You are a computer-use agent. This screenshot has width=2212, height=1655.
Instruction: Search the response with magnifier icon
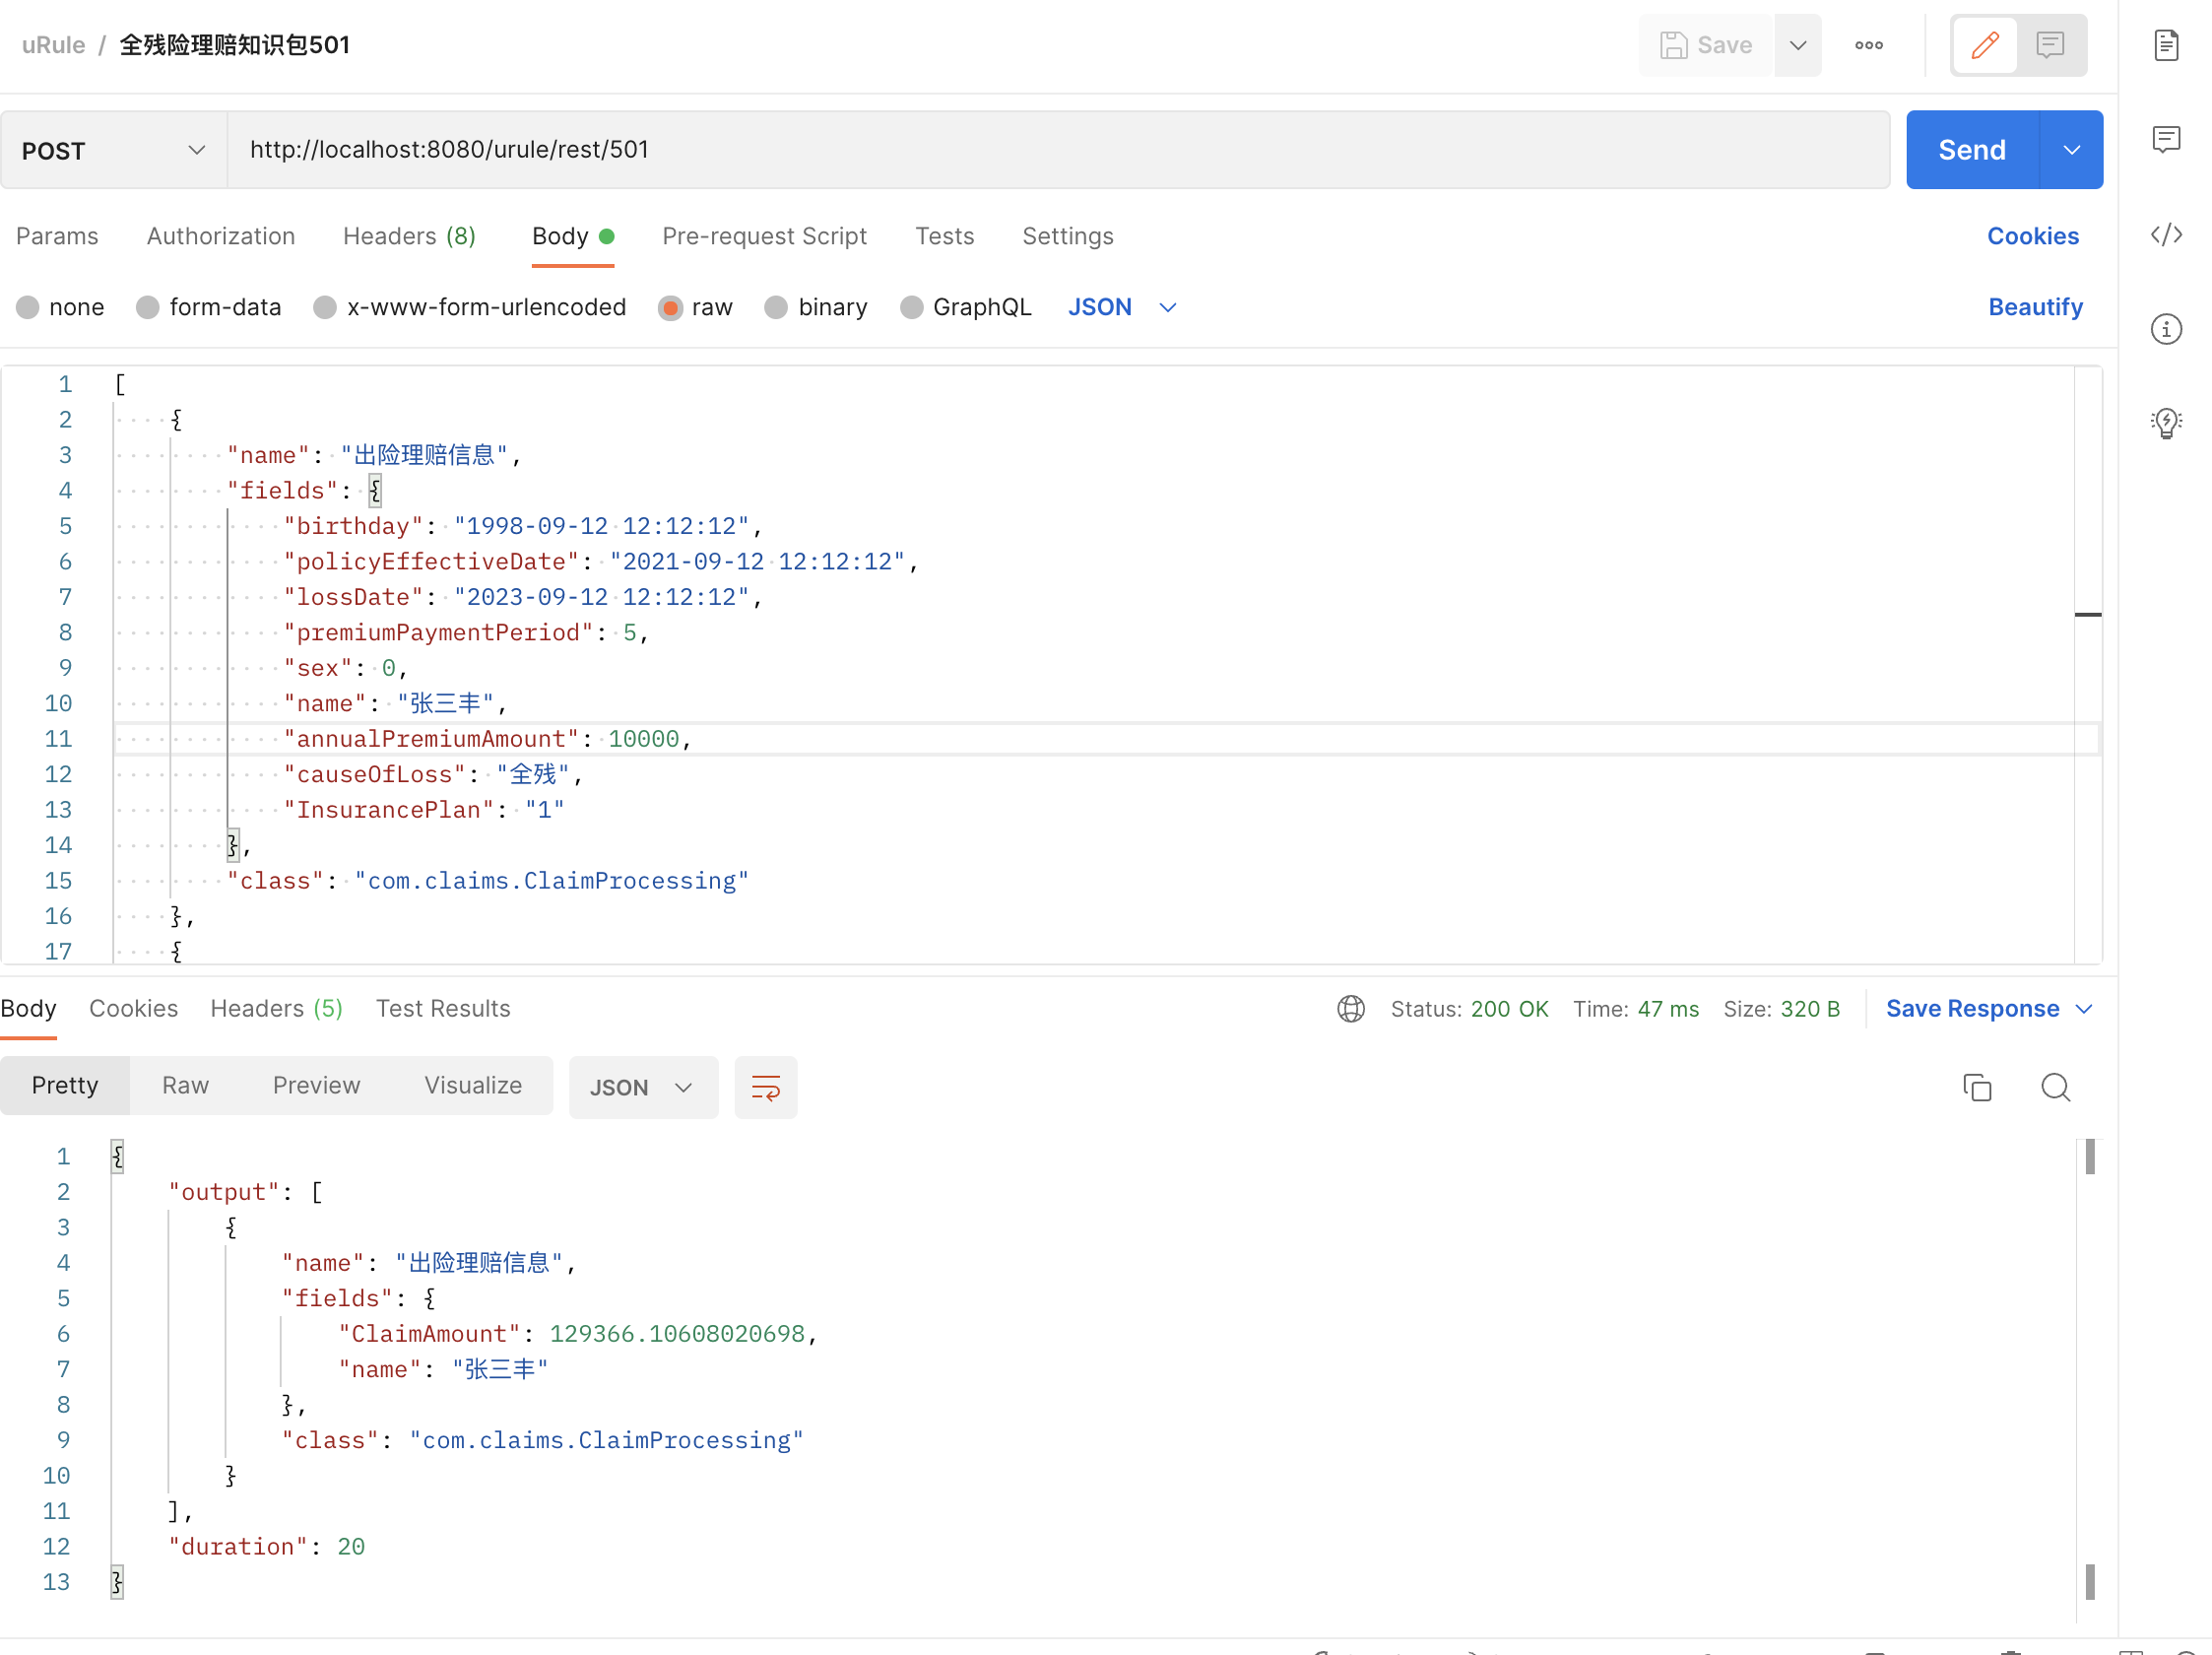pyautogui.click(x=2055, y=1087)
